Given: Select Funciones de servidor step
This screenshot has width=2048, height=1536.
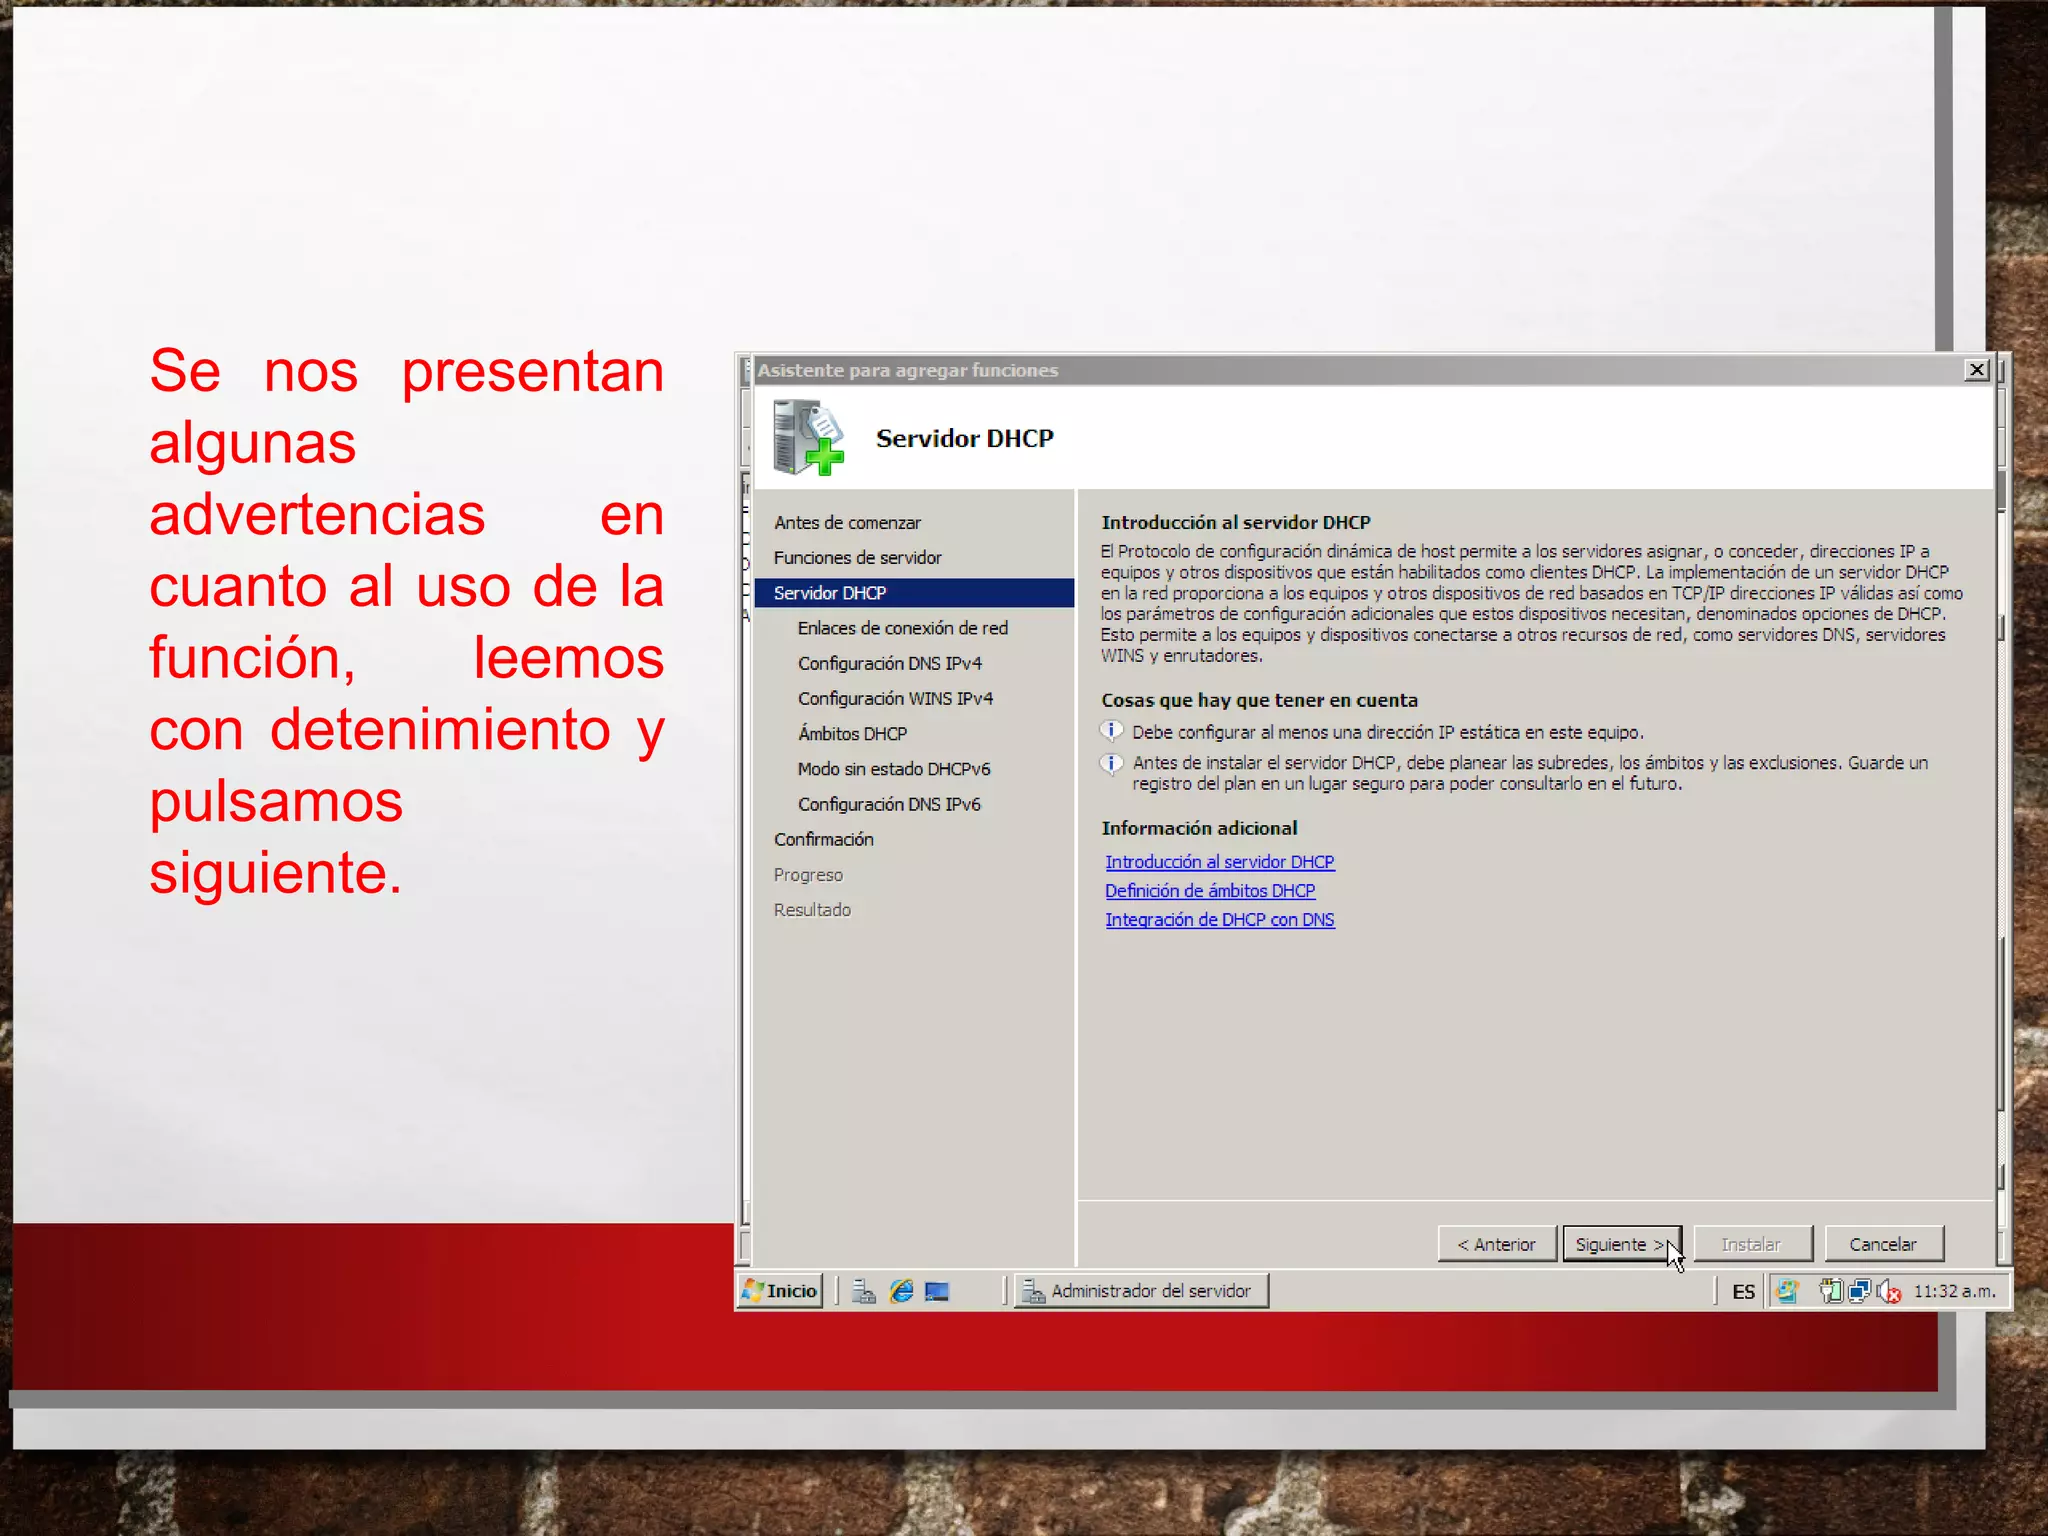Looking at the screenshot, I should [857, 558].
